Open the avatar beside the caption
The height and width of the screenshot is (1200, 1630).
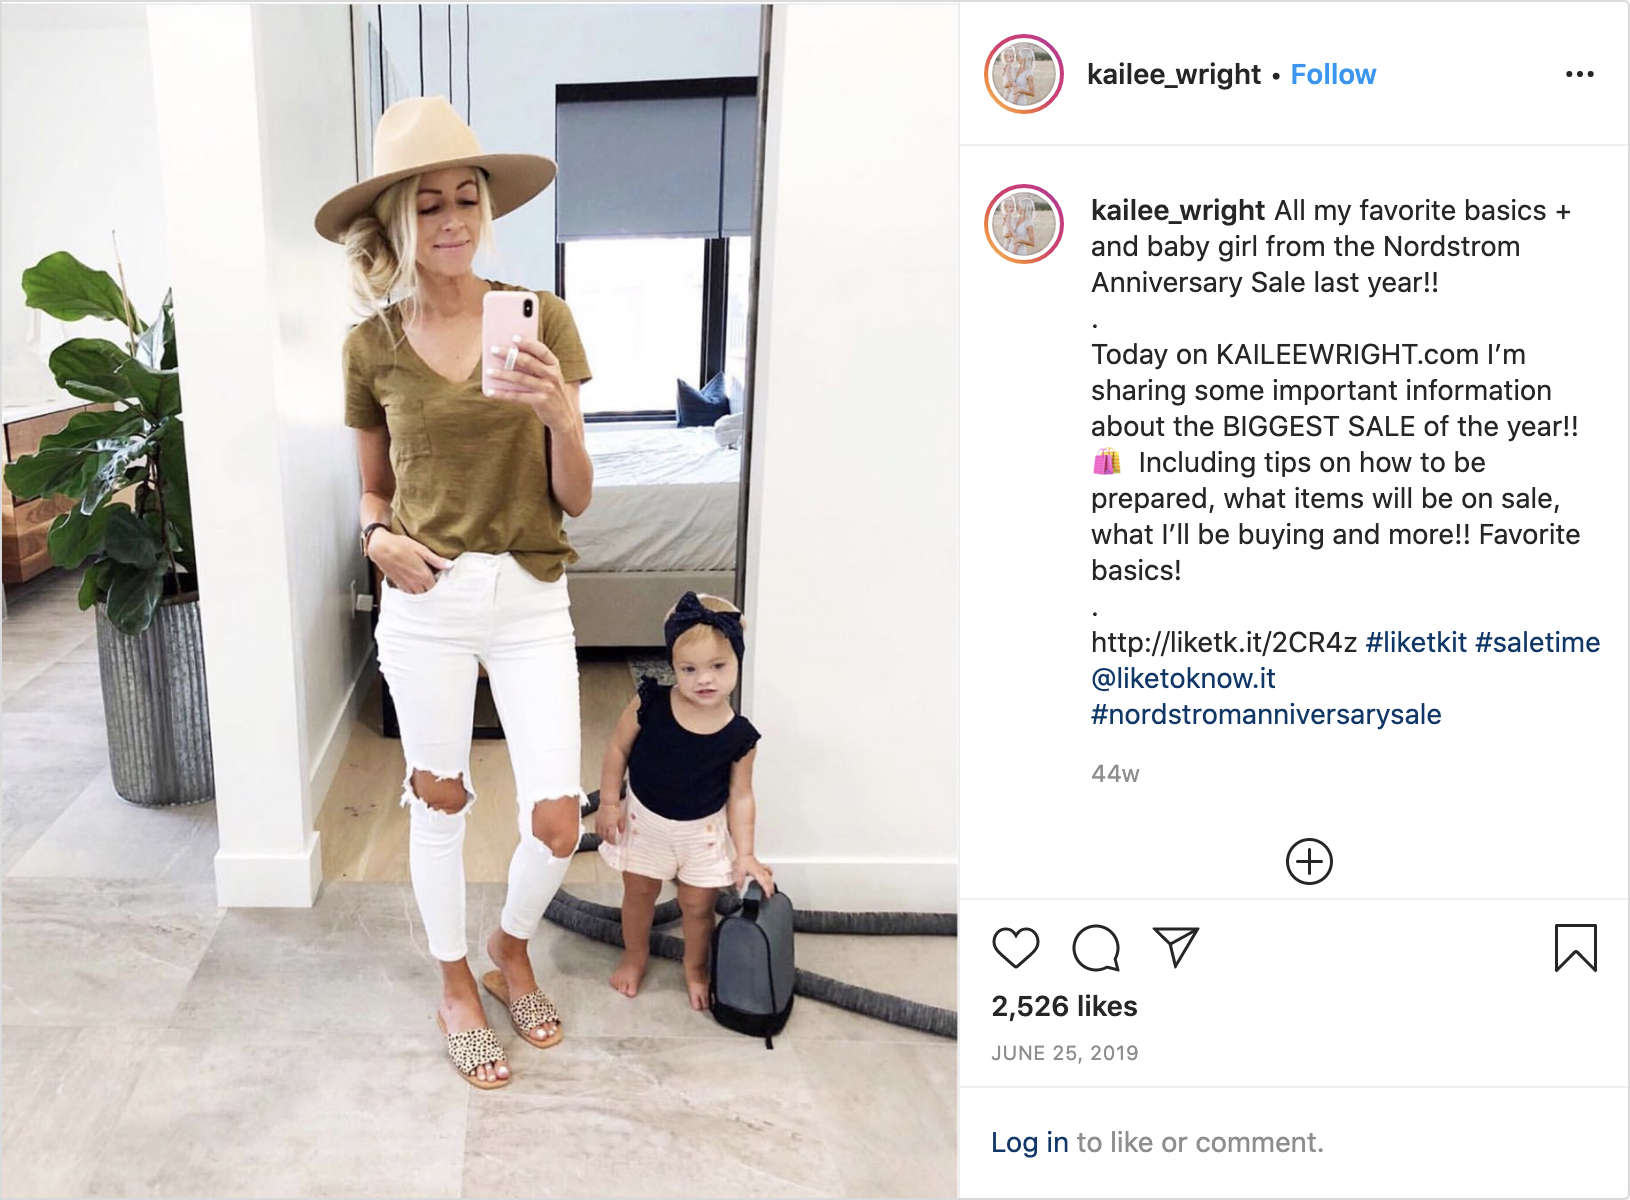1024,224
